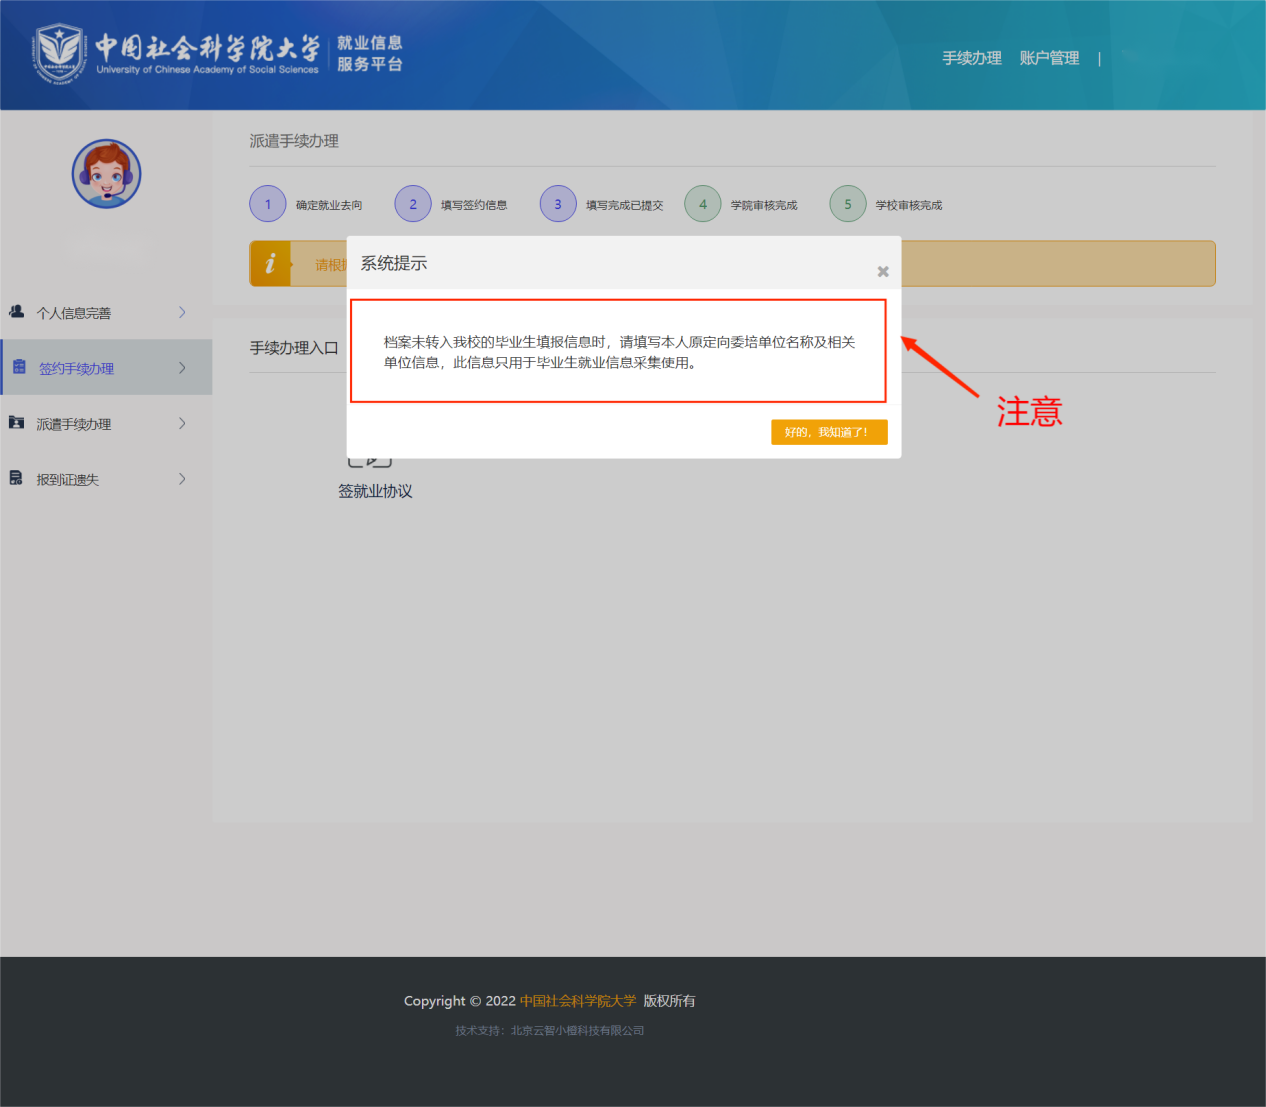Click the 中国社会科学院大学 footer link
The image size is (1266, 1107).
click(578, 1001)
